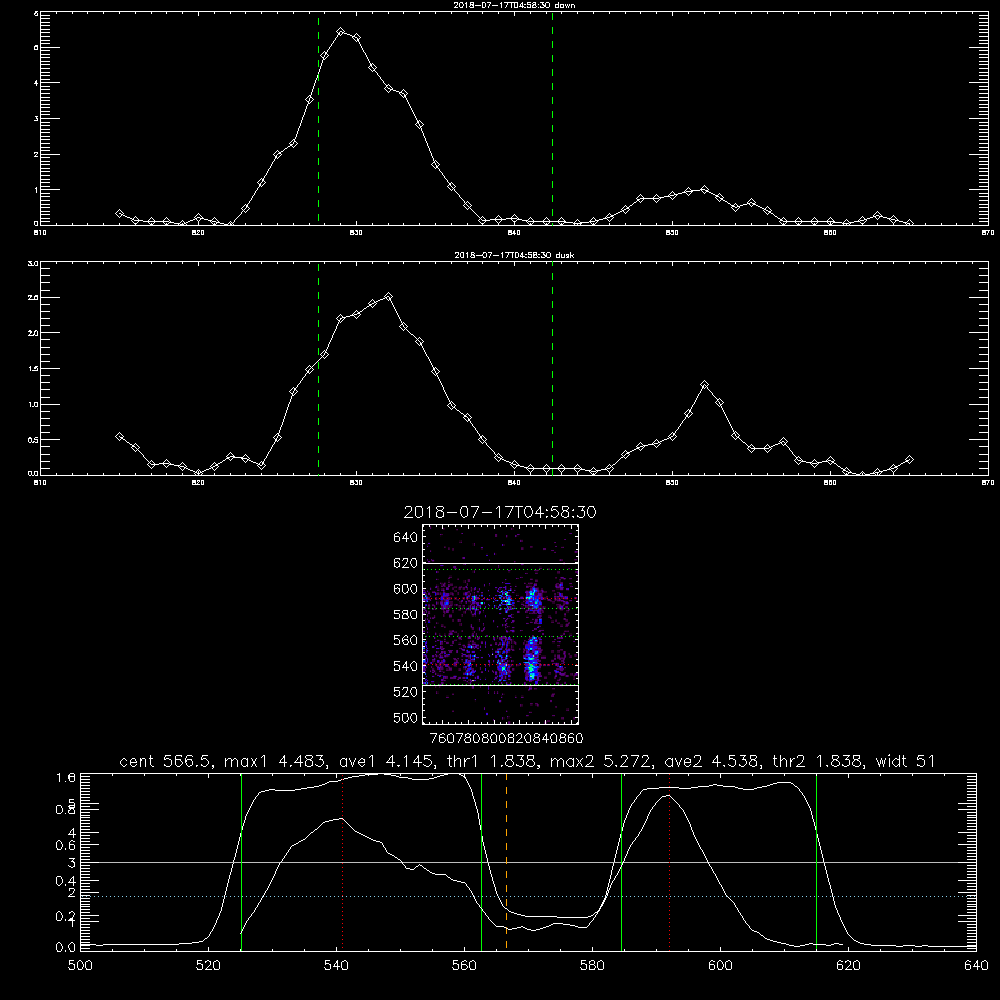The image size is (1000, 1000).
Task: Click the heatmap y-axis label 600
Action: [x=405, y=589]
